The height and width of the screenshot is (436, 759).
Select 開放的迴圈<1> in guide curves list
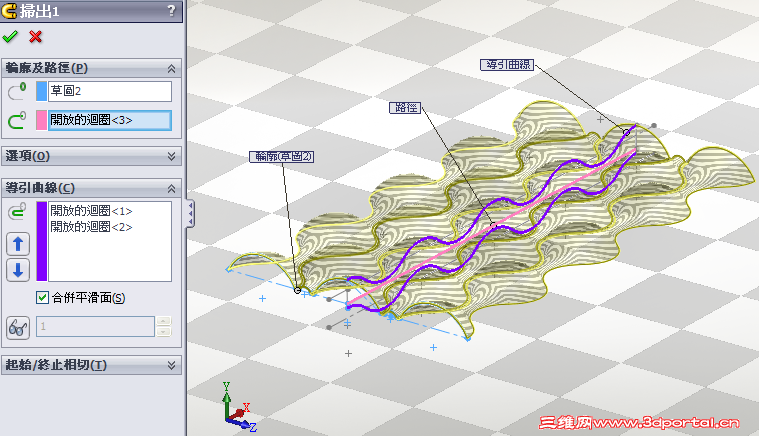pos(91,211)
